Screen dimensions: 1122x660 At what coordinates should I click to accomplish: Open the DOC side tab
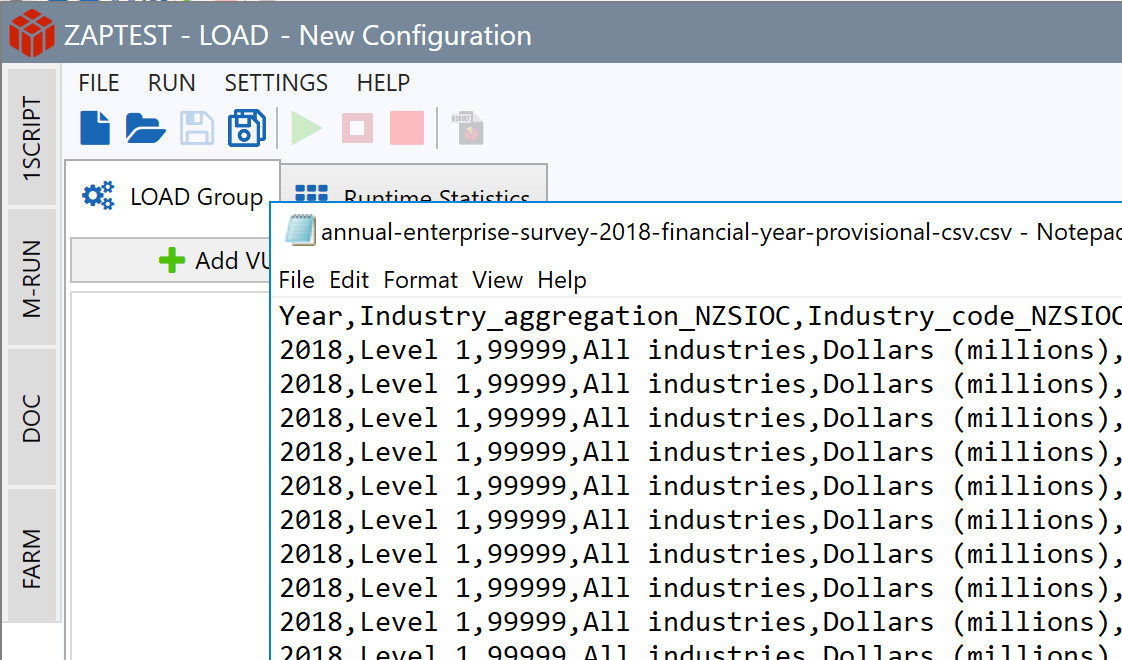(x=33, y=418)
